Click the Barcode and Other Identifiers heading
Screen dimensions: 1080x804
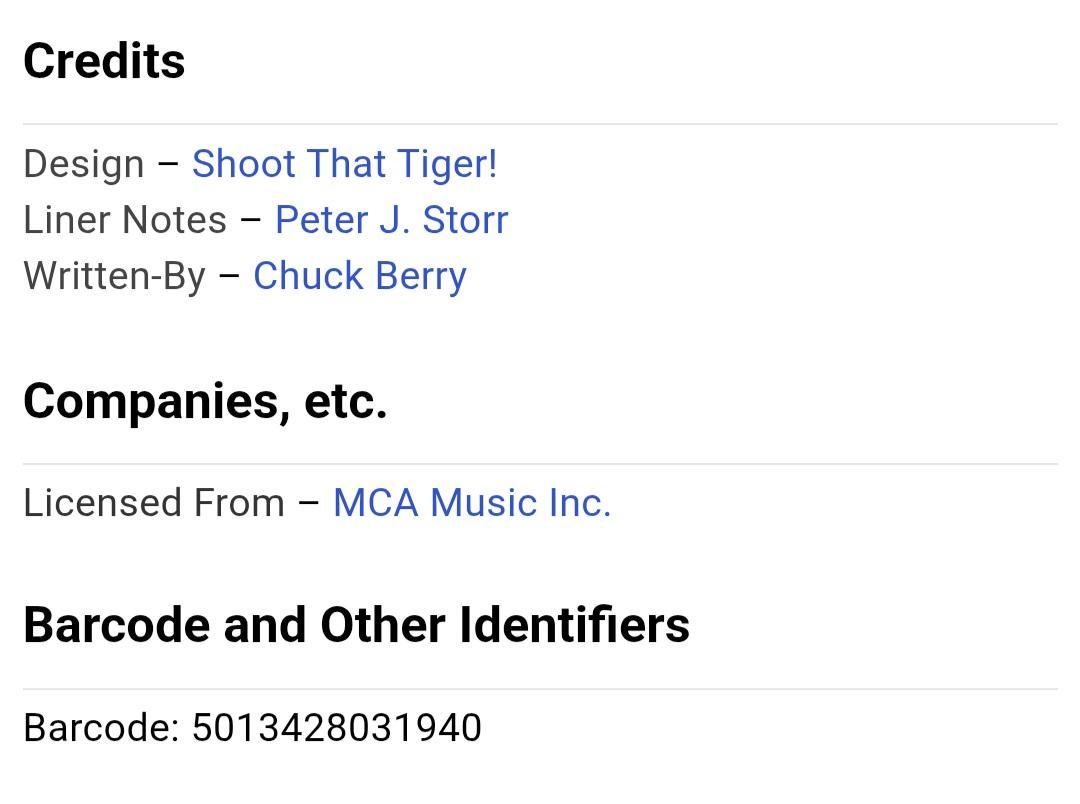(x=356, y=625)
